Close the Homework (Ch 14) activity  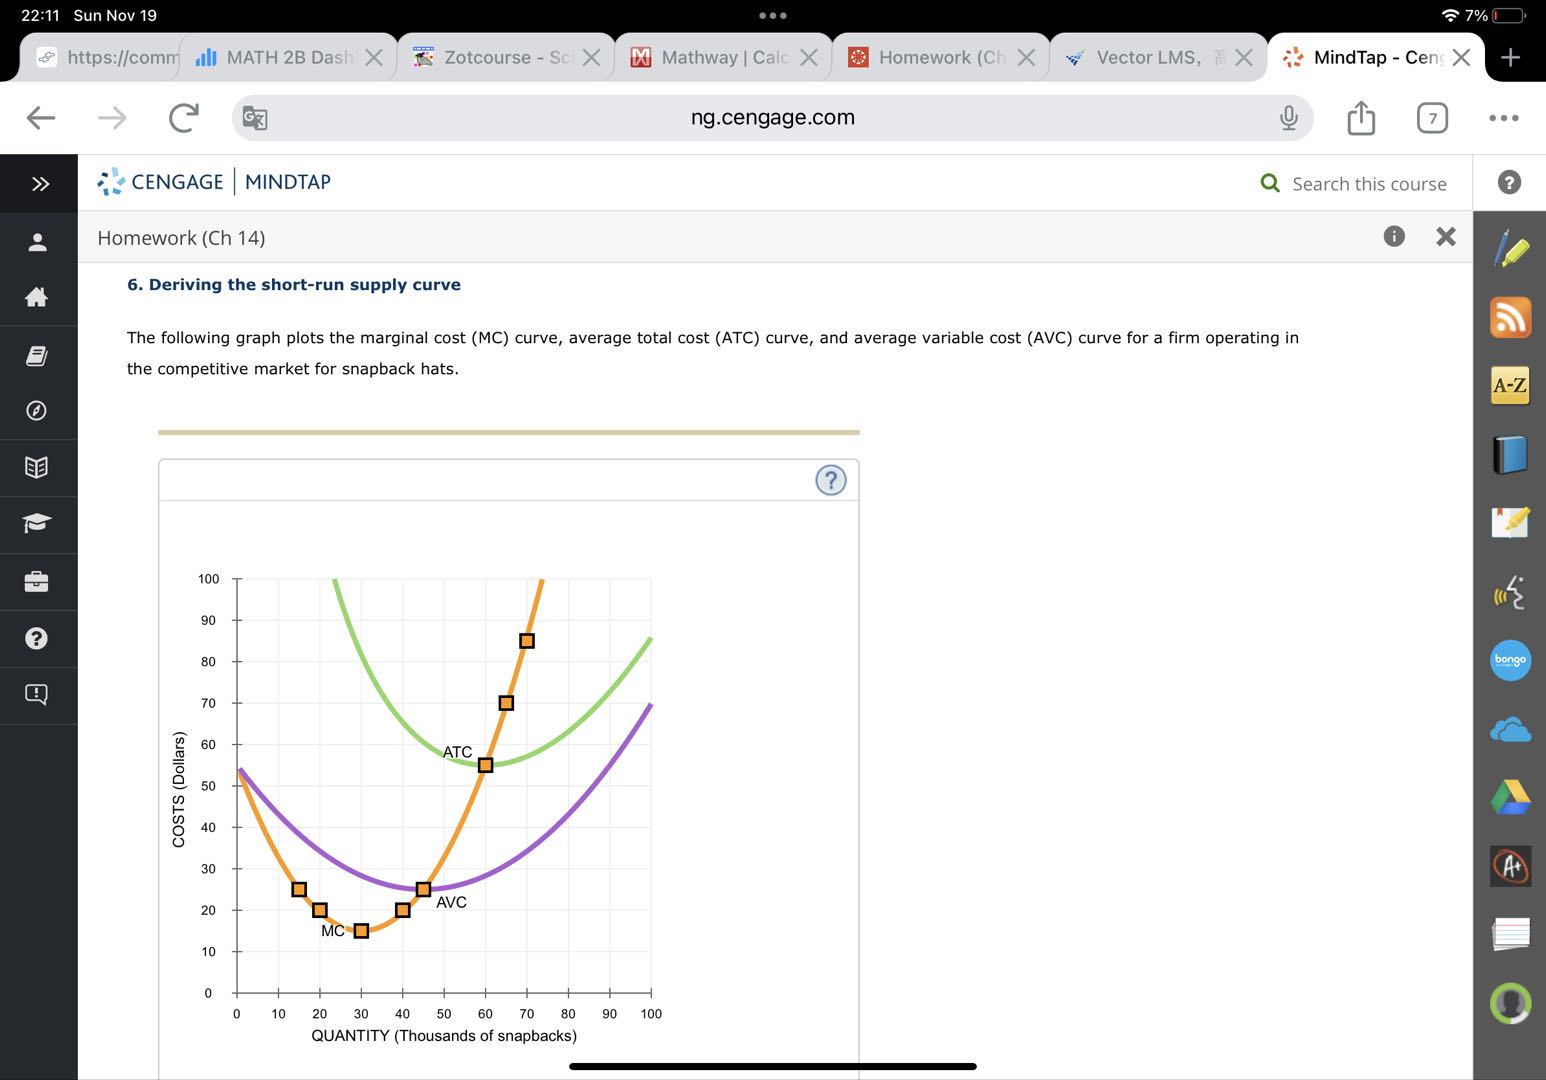(x=1445, y=236)
